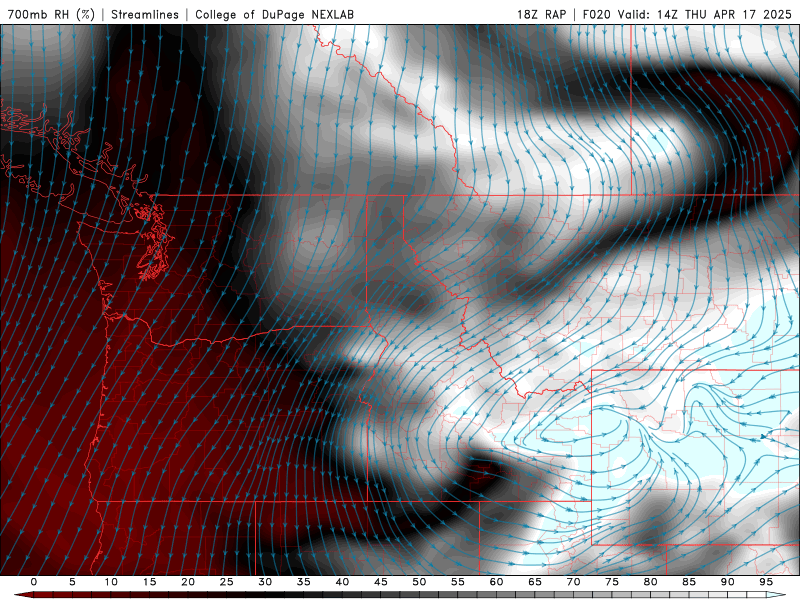
Task: Click the colorbar tick label "0"
Action: pyautogui.click(x=34, y=582)
